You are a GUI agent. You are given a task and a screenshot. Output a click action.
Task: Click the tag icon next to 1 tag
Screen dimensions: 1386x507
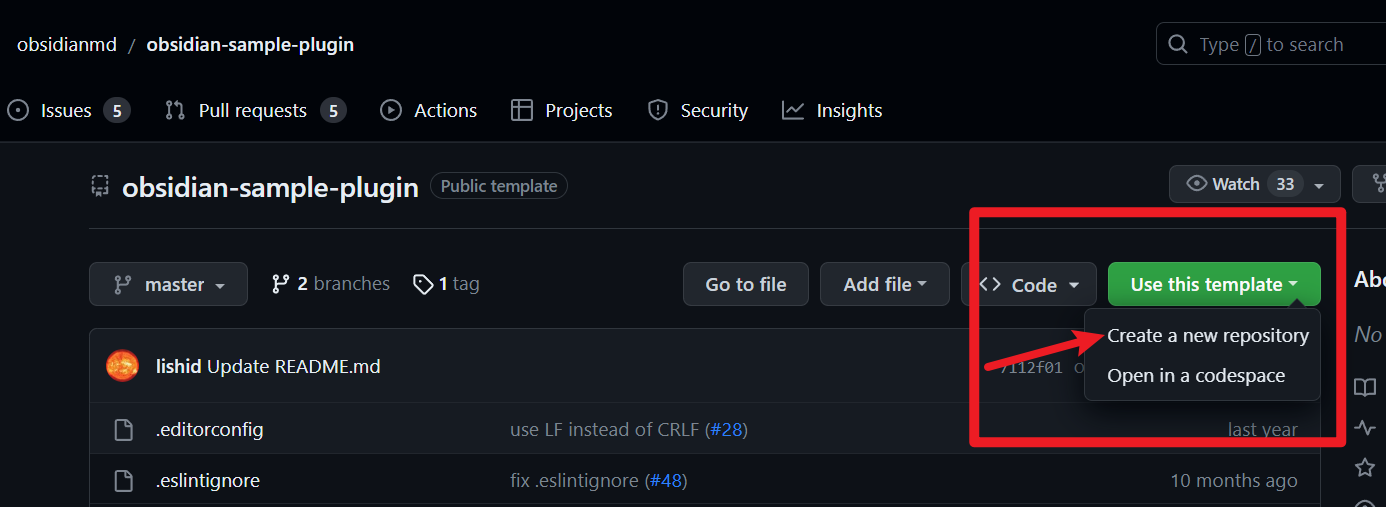tap(423, 284)
